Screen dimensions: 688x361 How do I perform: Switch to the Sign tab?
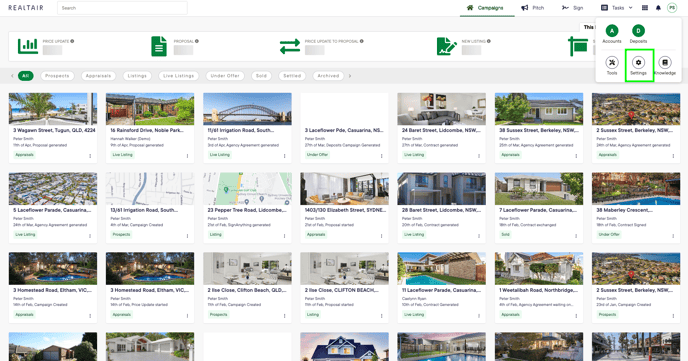point(573,8)
